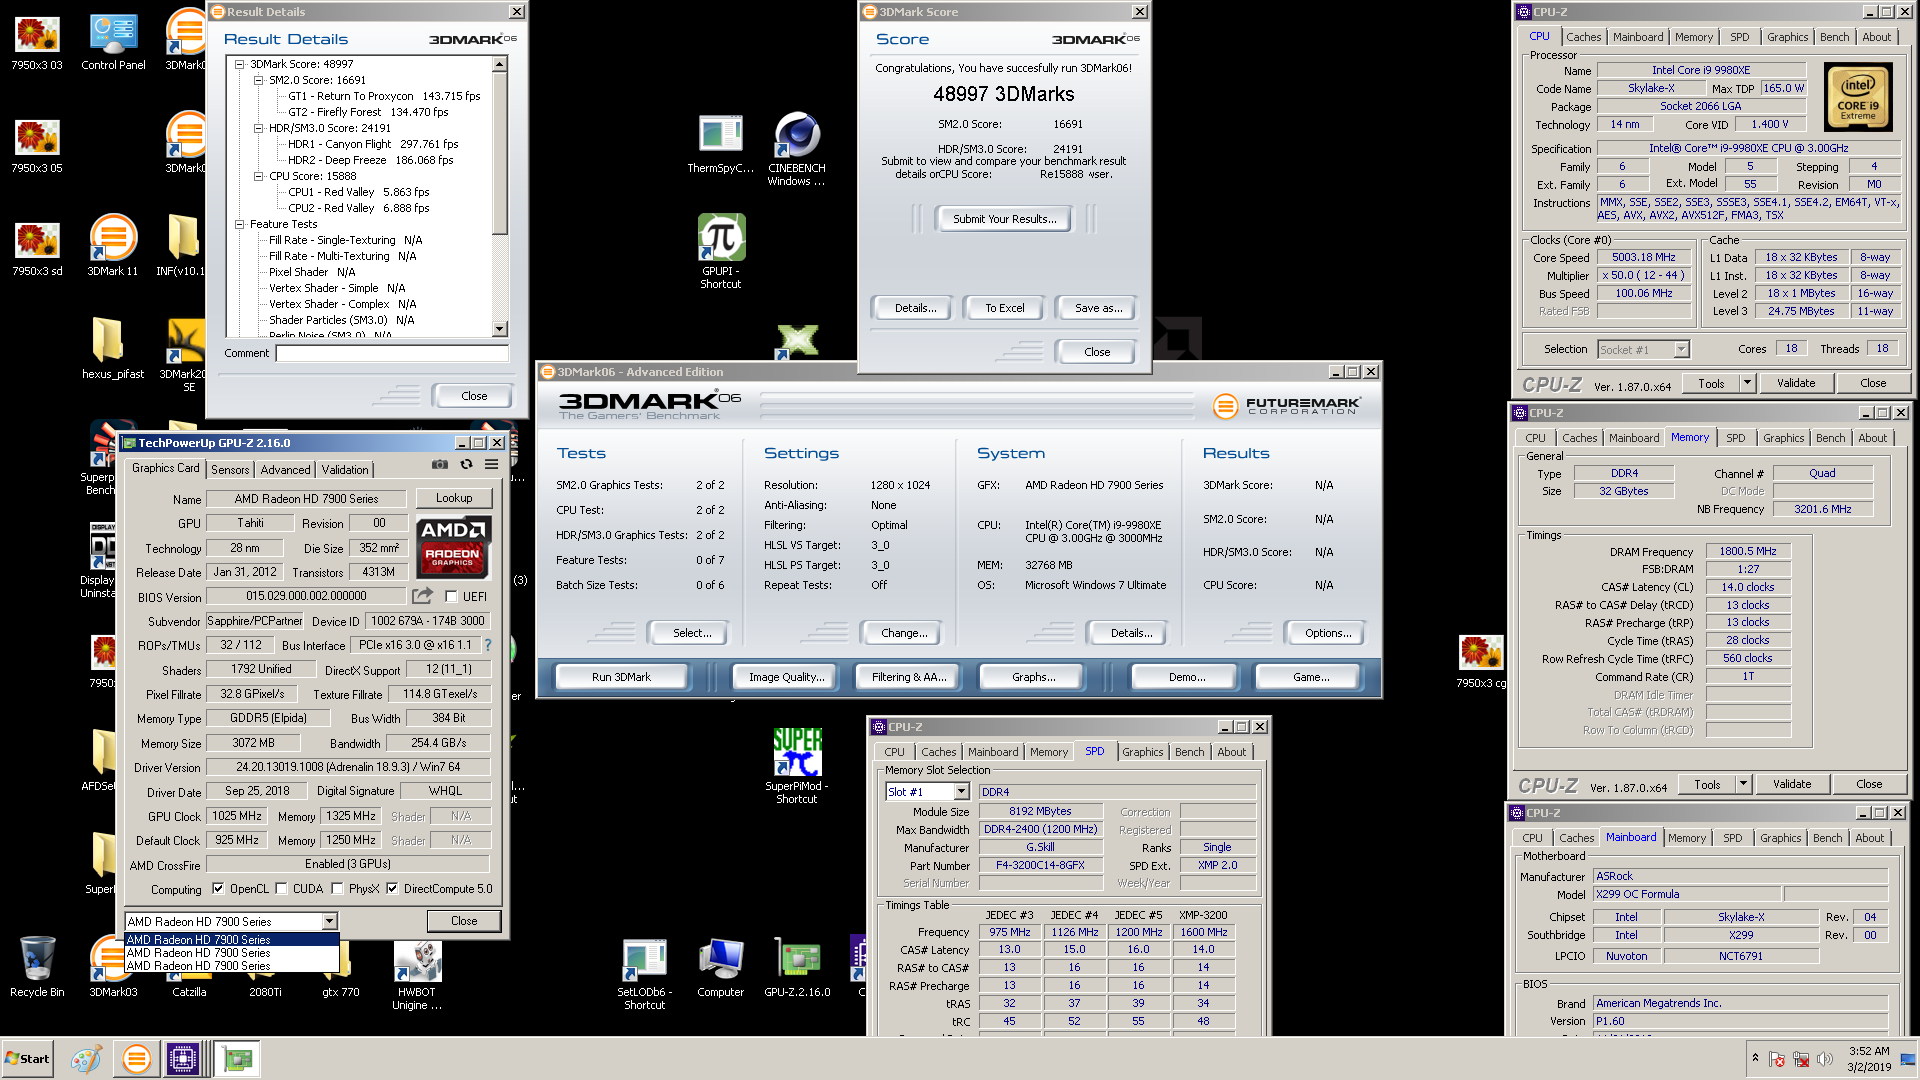1920x1080 pixels.
Task: Click the To Excel button
Action: pos(1004,308)
